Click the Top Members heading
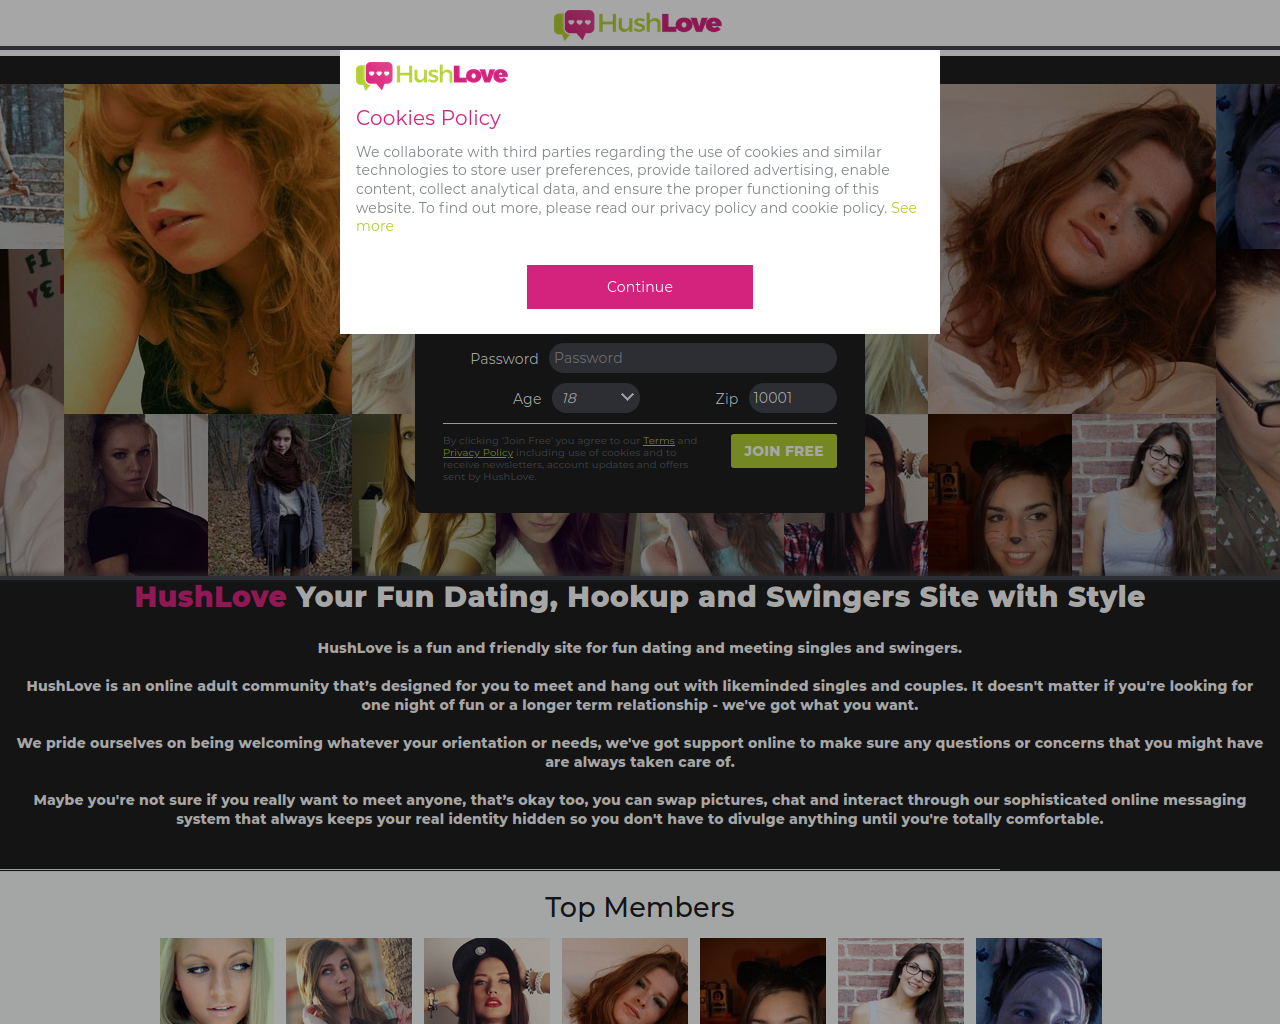This screenshot has height=1024, width=1280. (640, 907)
